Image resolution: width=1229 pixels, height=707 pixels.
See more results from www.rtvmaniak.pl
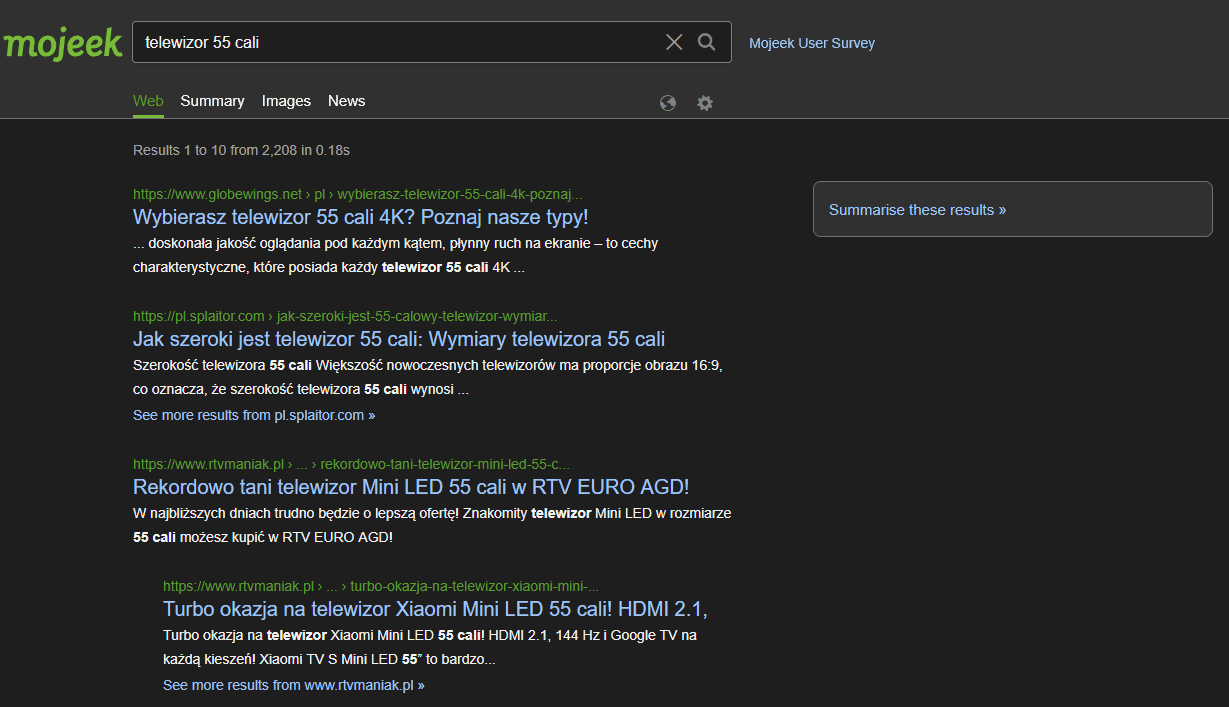pos(294,685)
